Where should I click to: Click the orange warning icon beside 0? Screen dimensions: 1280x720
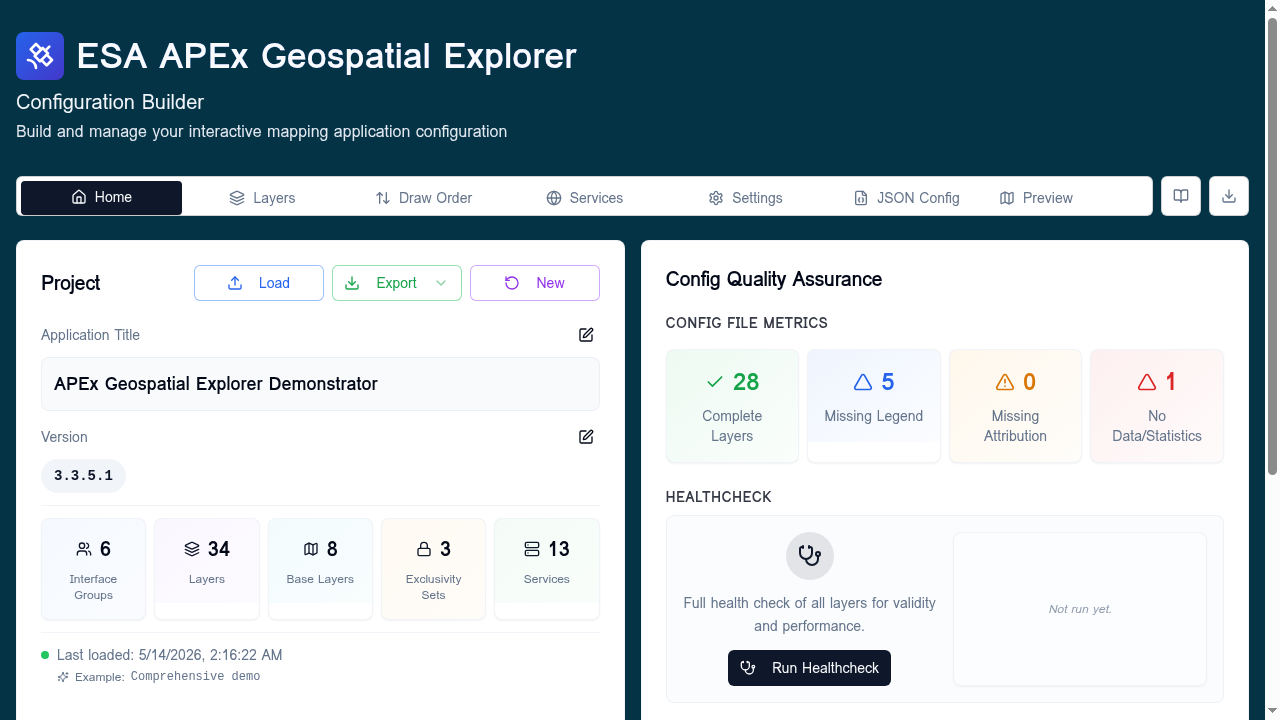pyautogui.click(x=1005, y=382)
